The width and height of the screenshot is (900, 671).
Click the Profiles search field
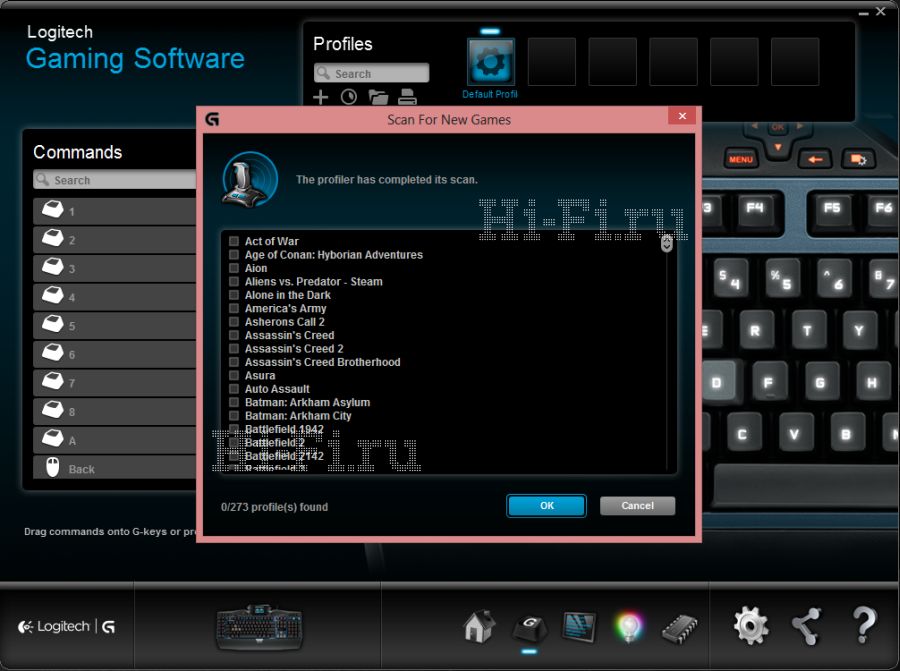point(372,73)
